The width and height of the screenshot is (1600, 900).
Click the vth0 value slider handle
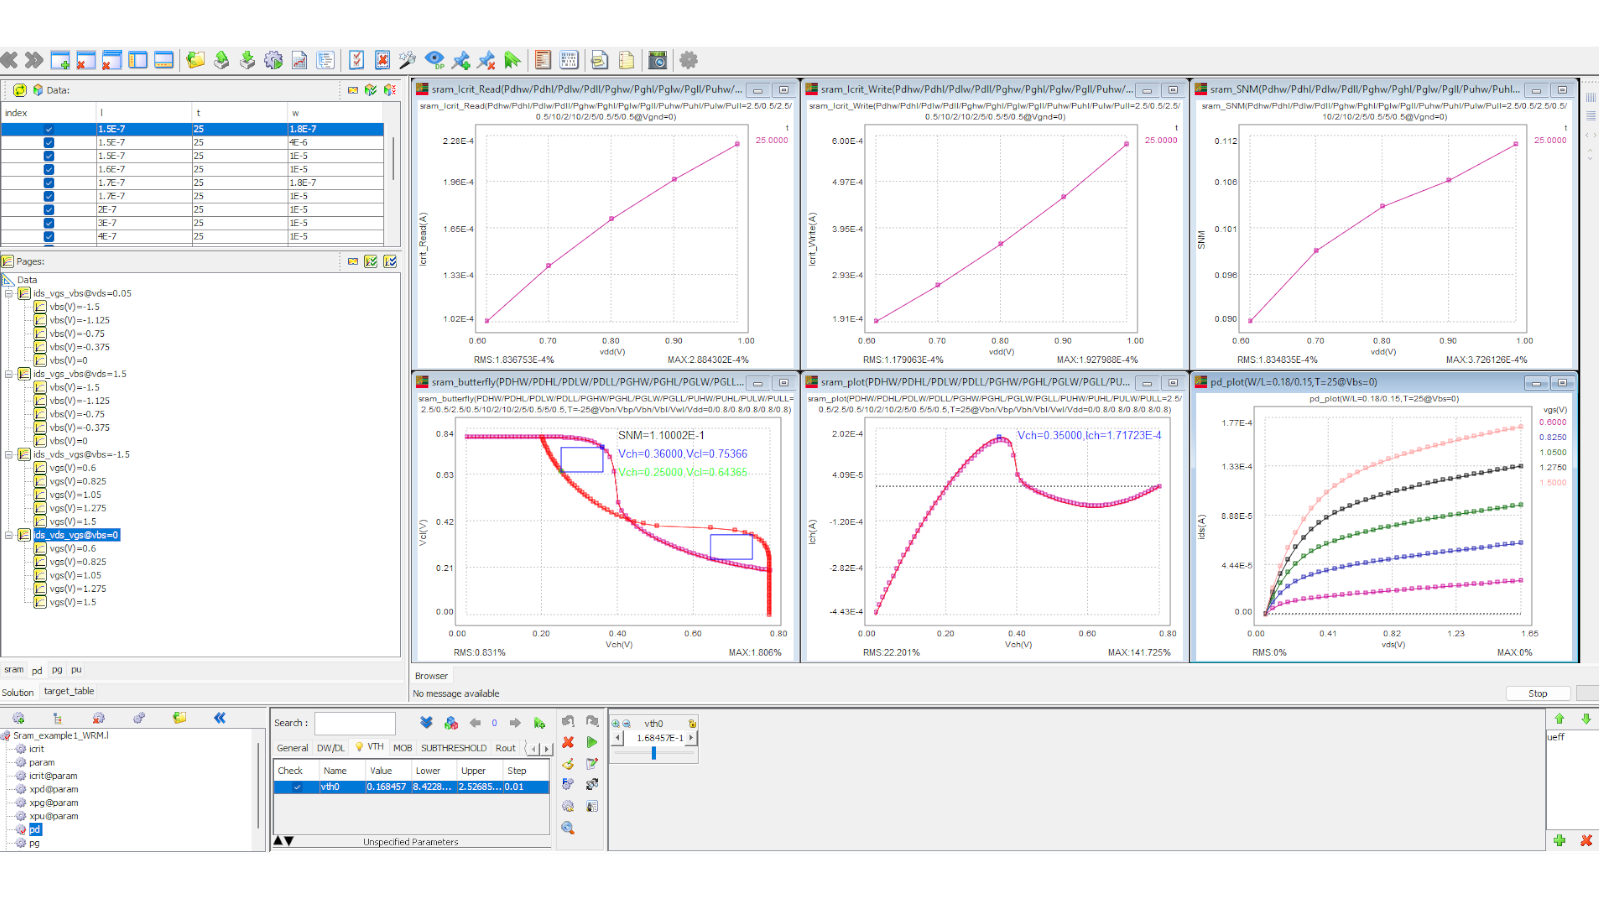coord(654,753)
